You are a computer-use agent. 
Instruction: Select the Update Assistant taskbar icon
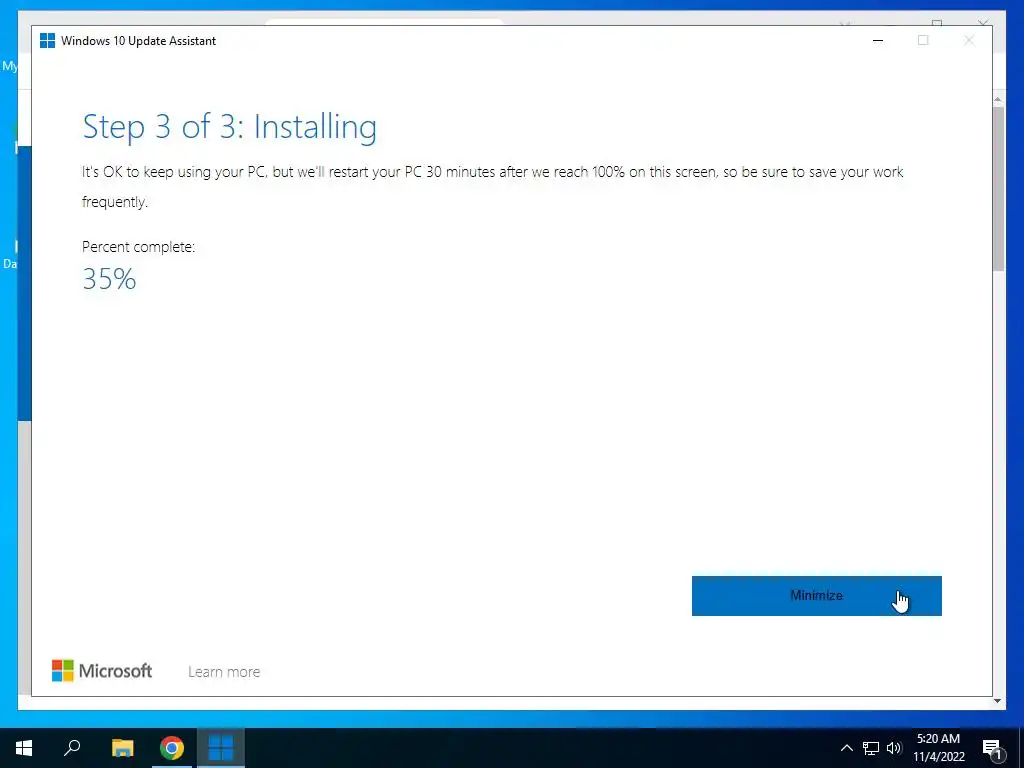click(221, 748)
